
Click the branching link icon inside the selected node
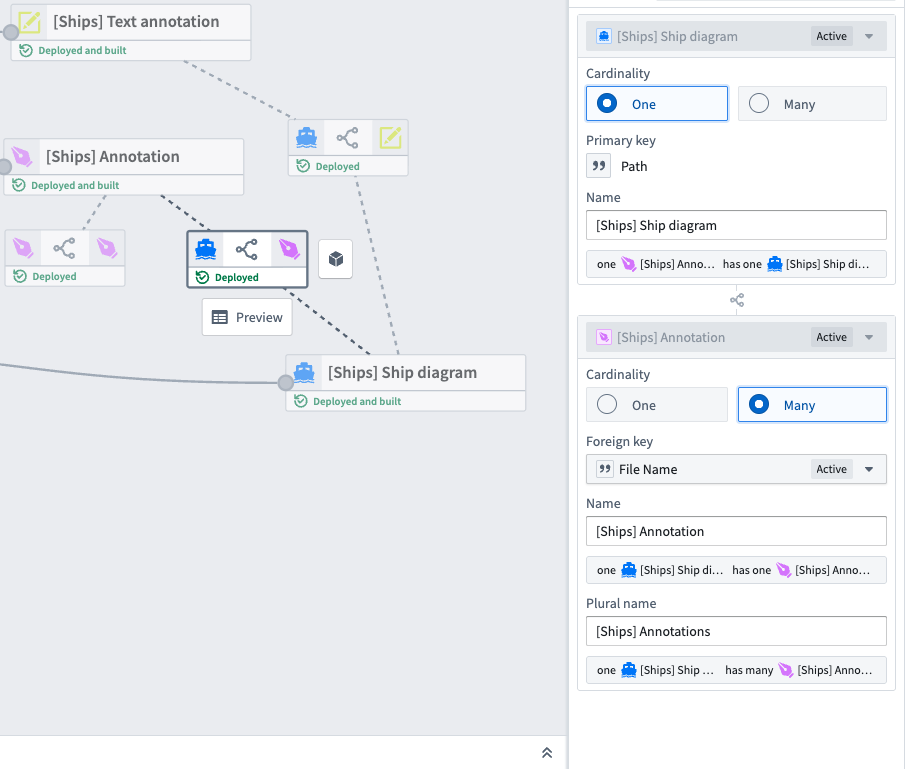(247, 249)
